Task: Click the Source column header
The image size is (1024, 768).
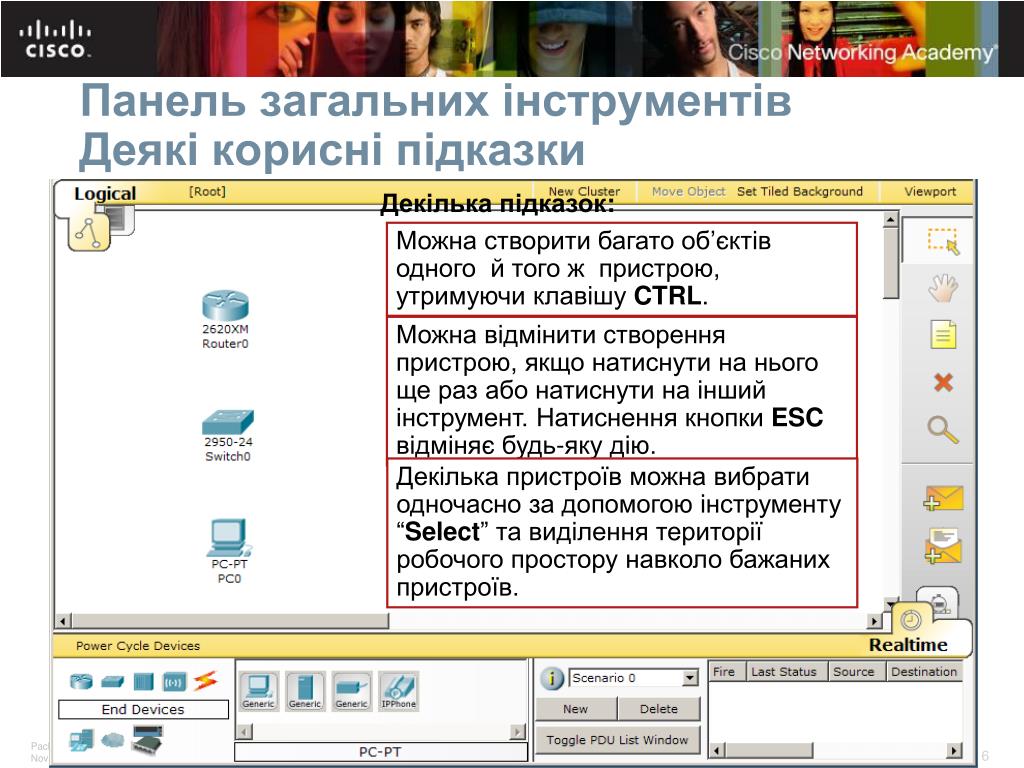Action: 854,671
